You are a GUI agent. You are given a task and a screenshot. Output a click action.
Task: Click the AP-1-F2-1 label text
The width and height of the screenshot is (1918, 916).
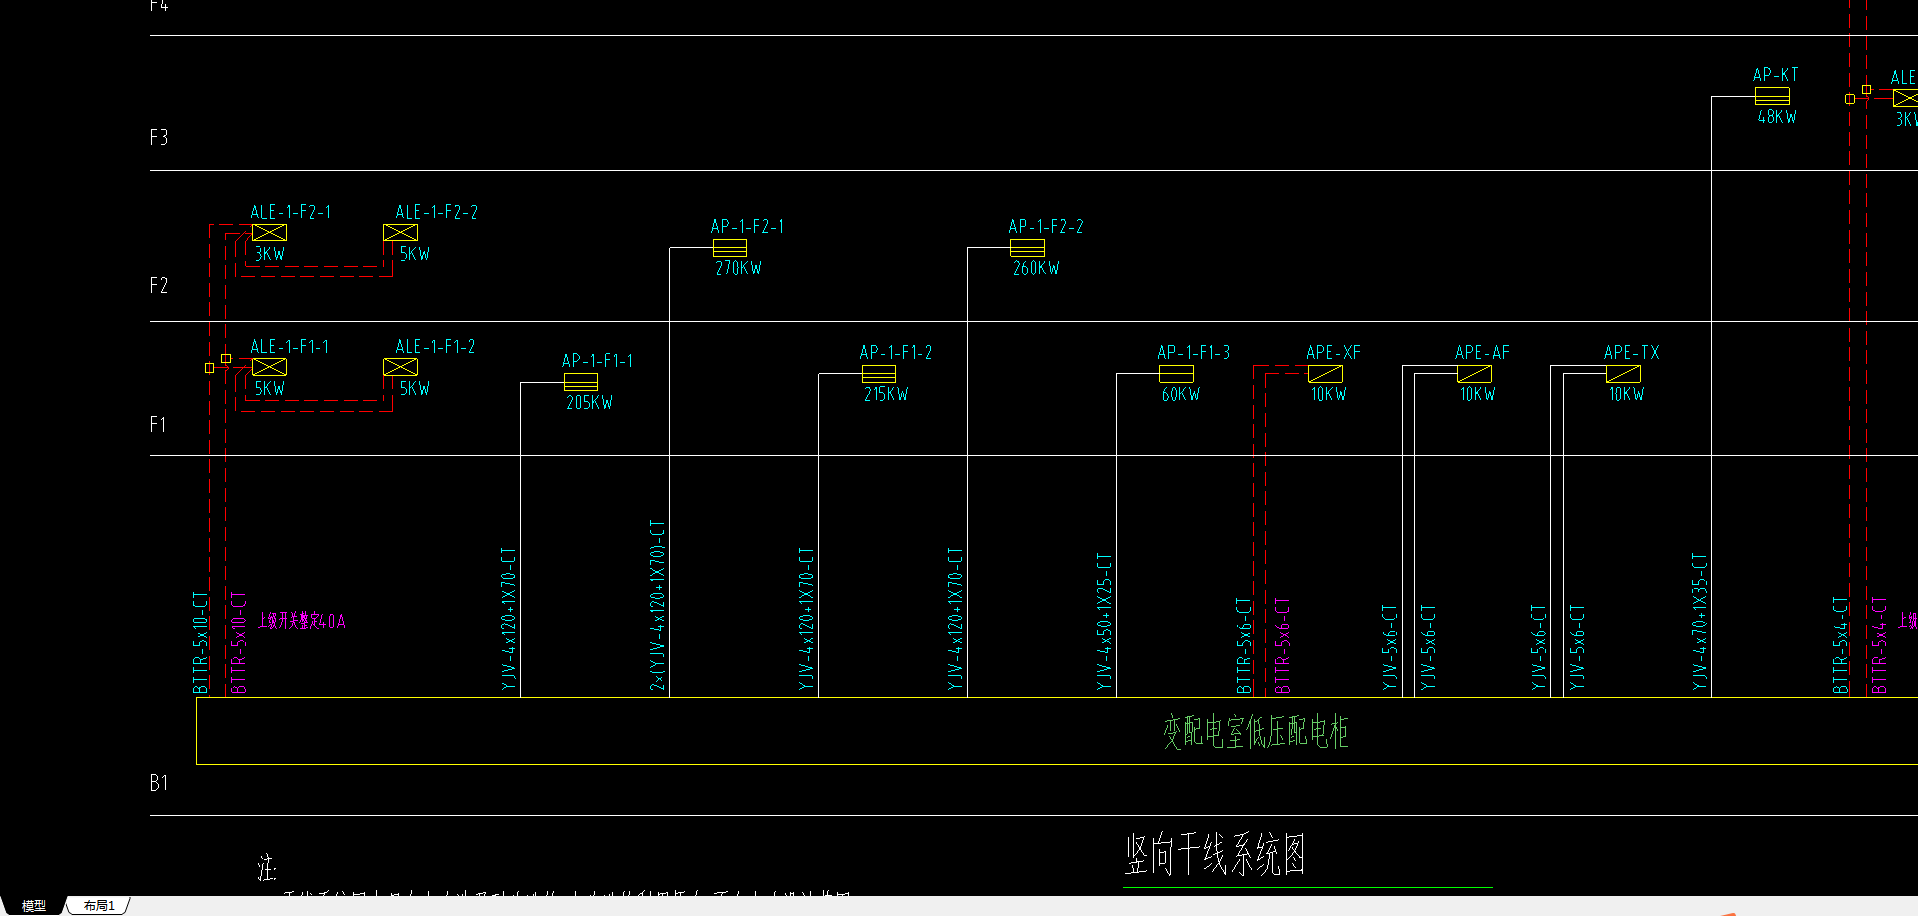point(747,227)
